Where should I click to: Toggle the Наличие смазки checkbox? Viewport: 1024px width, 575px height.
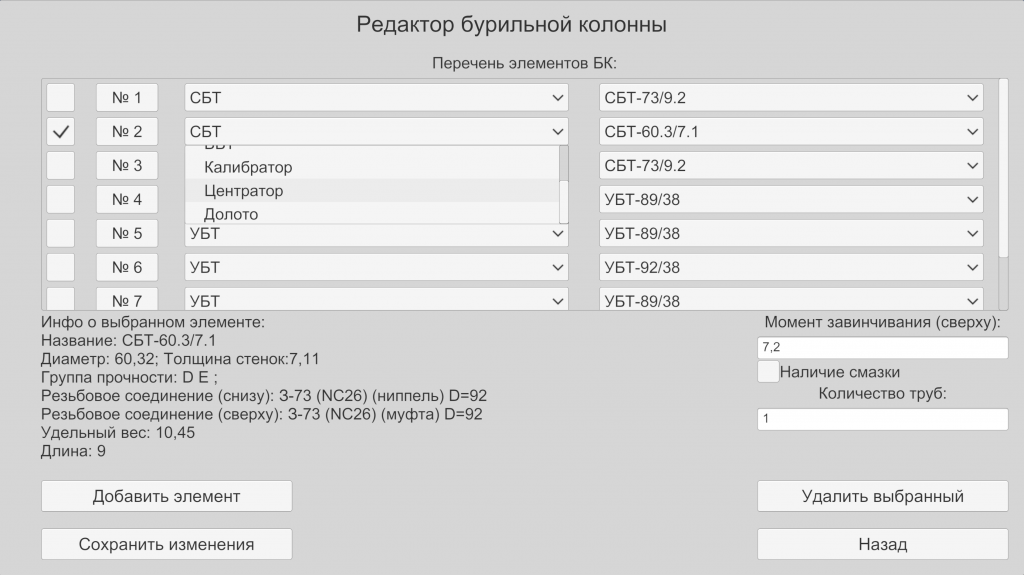point(768,372)
